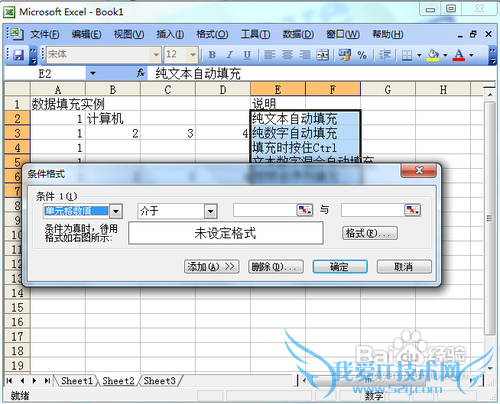This screenshot has width=500, height=404.
Task: Click first range selector icon in dialog
Action: (x=305, y=210)
